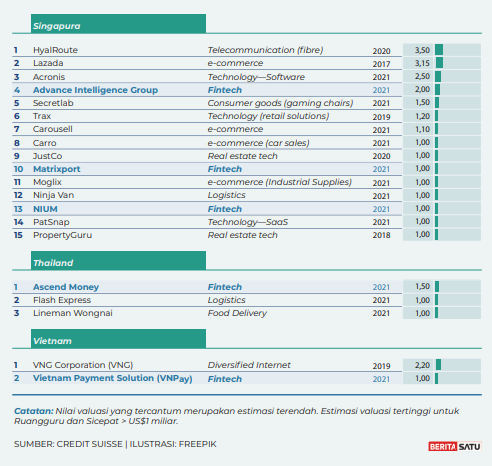Click Fintech label in VNPay row

click(x=225, y=379)
